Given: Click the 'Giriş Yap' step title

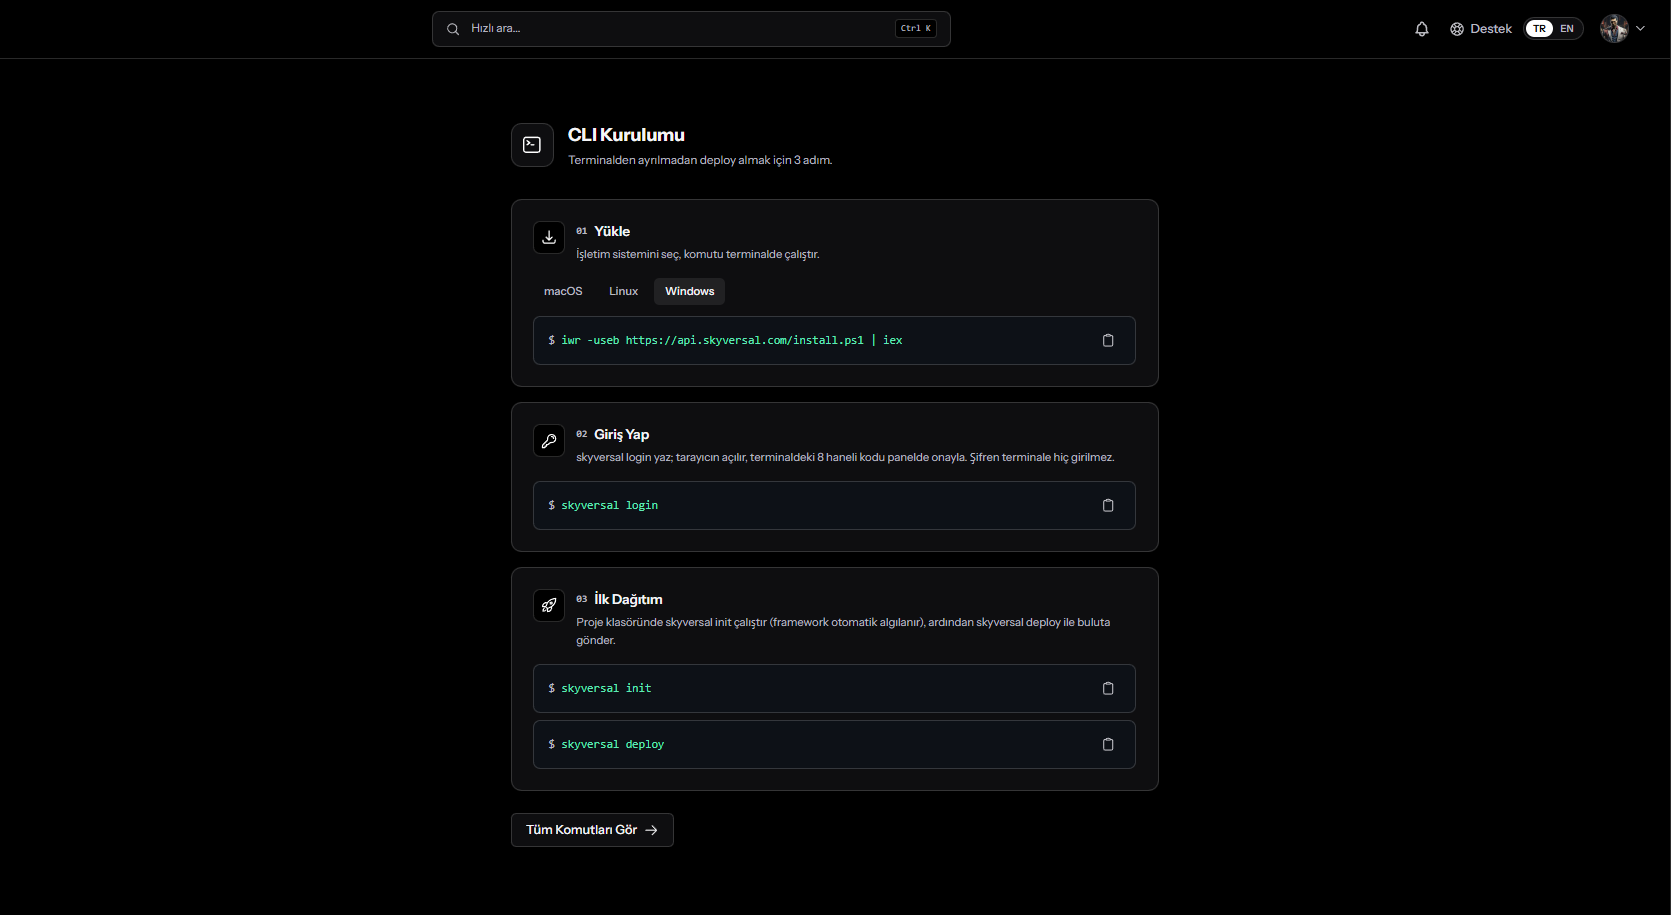Looking at the screenshot, I should (x=622, y=435).
